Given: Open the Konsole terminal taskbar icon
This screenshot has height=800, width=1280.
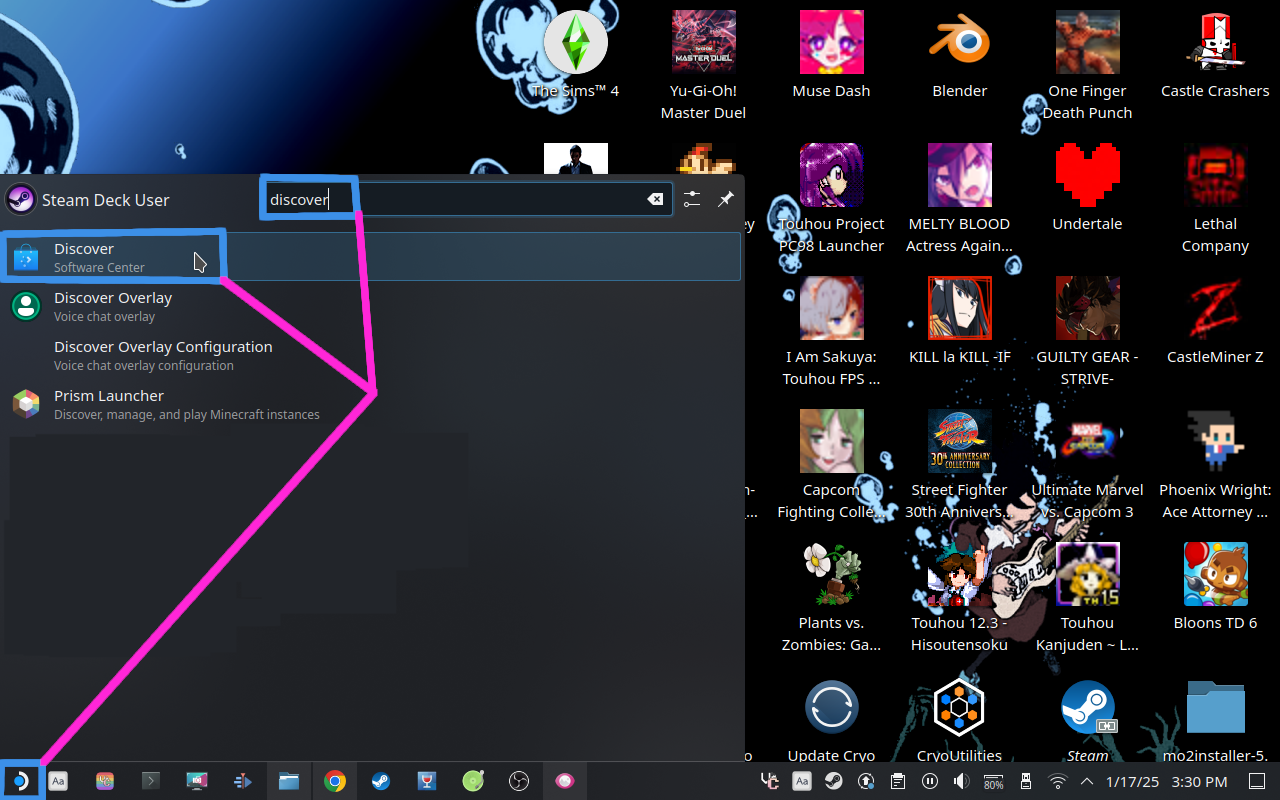Looking at the screenshot, I should (151, 781).
